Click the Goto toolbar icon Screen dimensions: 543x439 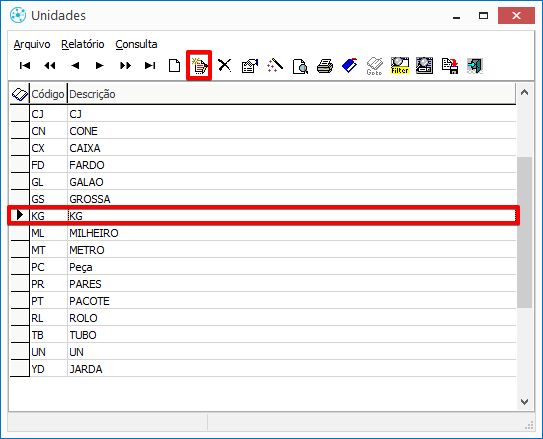(374, 66)
